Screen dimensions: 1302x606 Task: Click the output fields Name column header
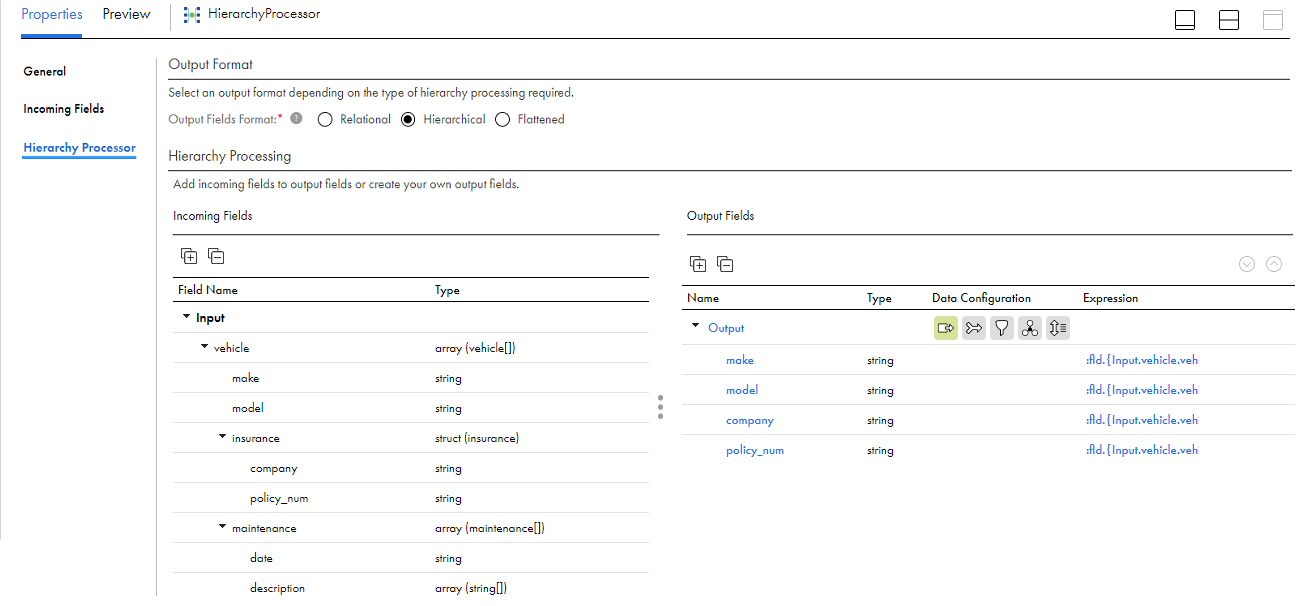click(703, 298)
